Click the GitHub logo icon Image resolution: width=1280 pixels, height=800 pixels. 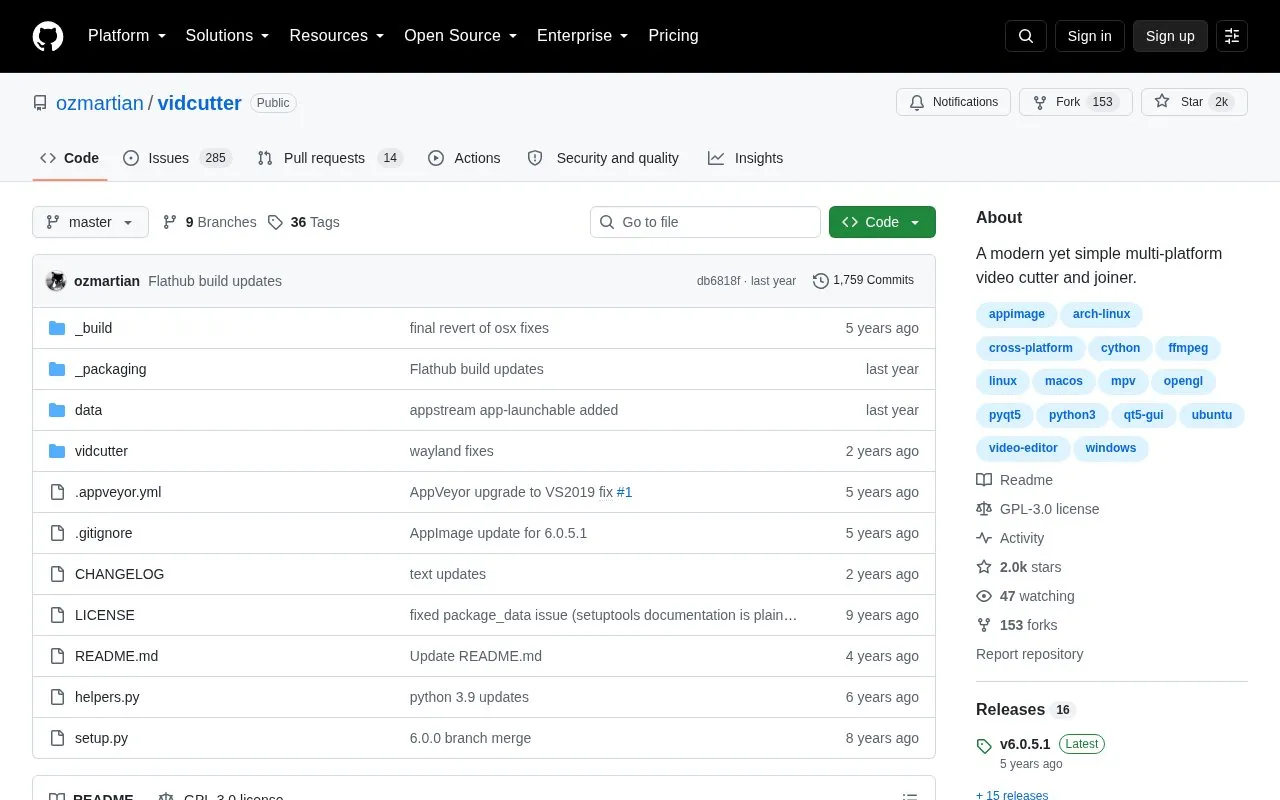tap(48, 36)
